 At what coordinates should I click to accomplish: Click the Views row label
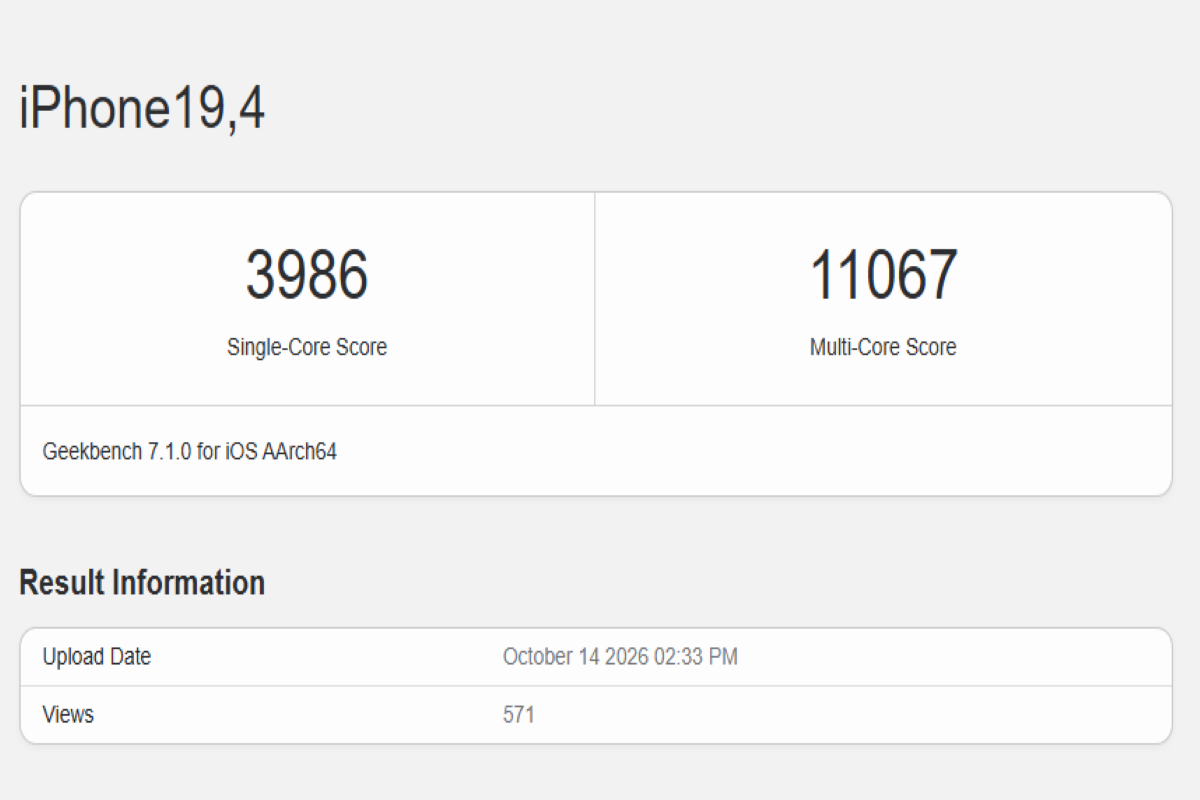68,715
